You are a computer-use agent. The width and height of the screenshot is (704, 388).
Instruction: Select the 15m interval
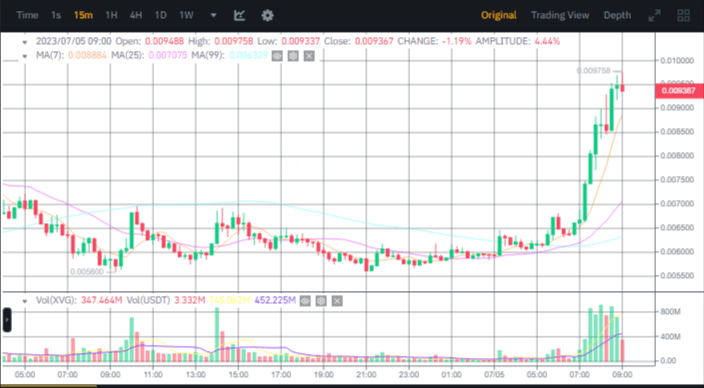84,15
